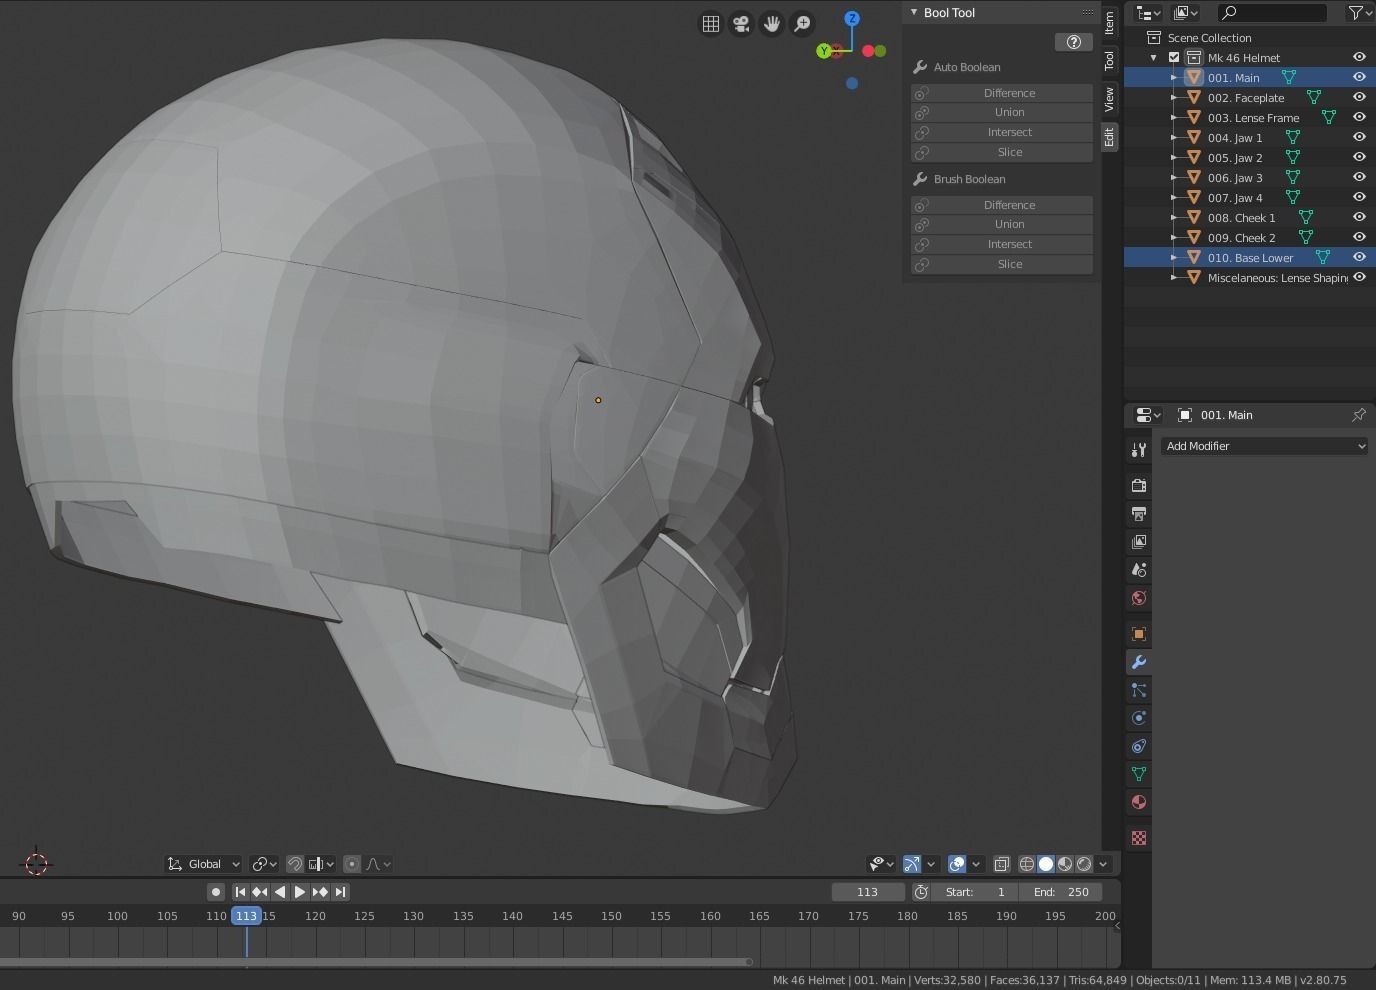Open shading options dropdown arrow
Image resolution: width=1376 pixels, height=990 pixels.
click(x=1104, y=864)
